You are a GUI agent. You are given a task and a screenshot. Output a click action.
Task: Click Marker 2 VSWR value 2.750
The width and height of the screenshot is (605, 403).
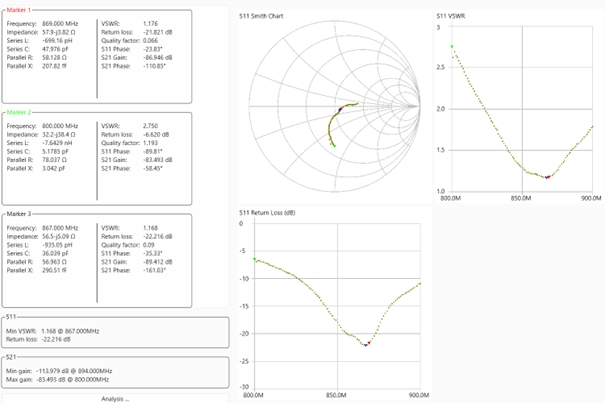[150, 126]
